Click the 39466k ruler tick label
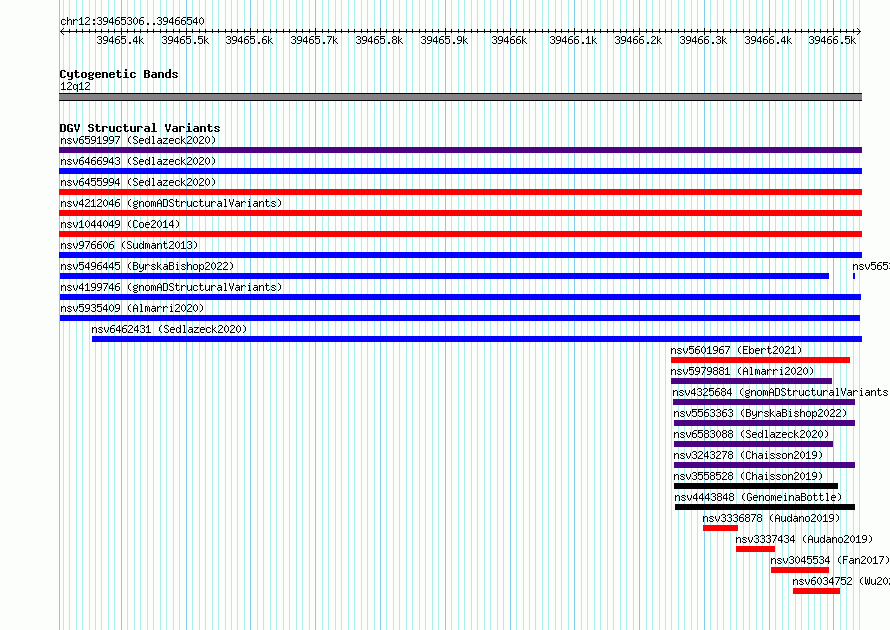 tap(509, 40)
